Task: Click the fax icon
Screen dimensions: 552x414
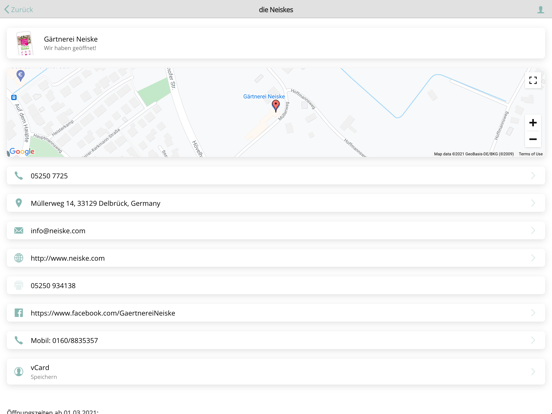Action: tap(19, 285)
